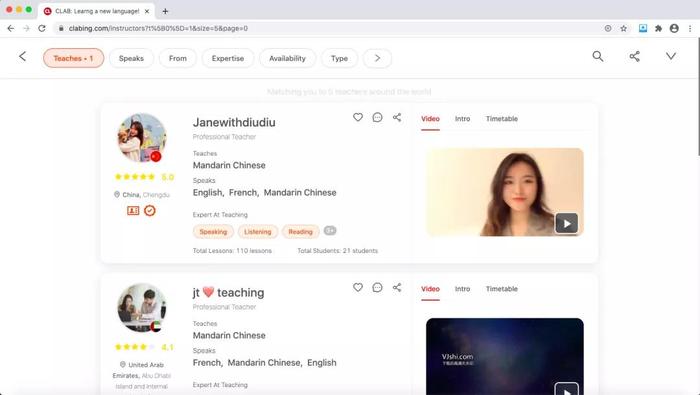Click 'Total Lessons: 110 lessons' text

(232, 251)
